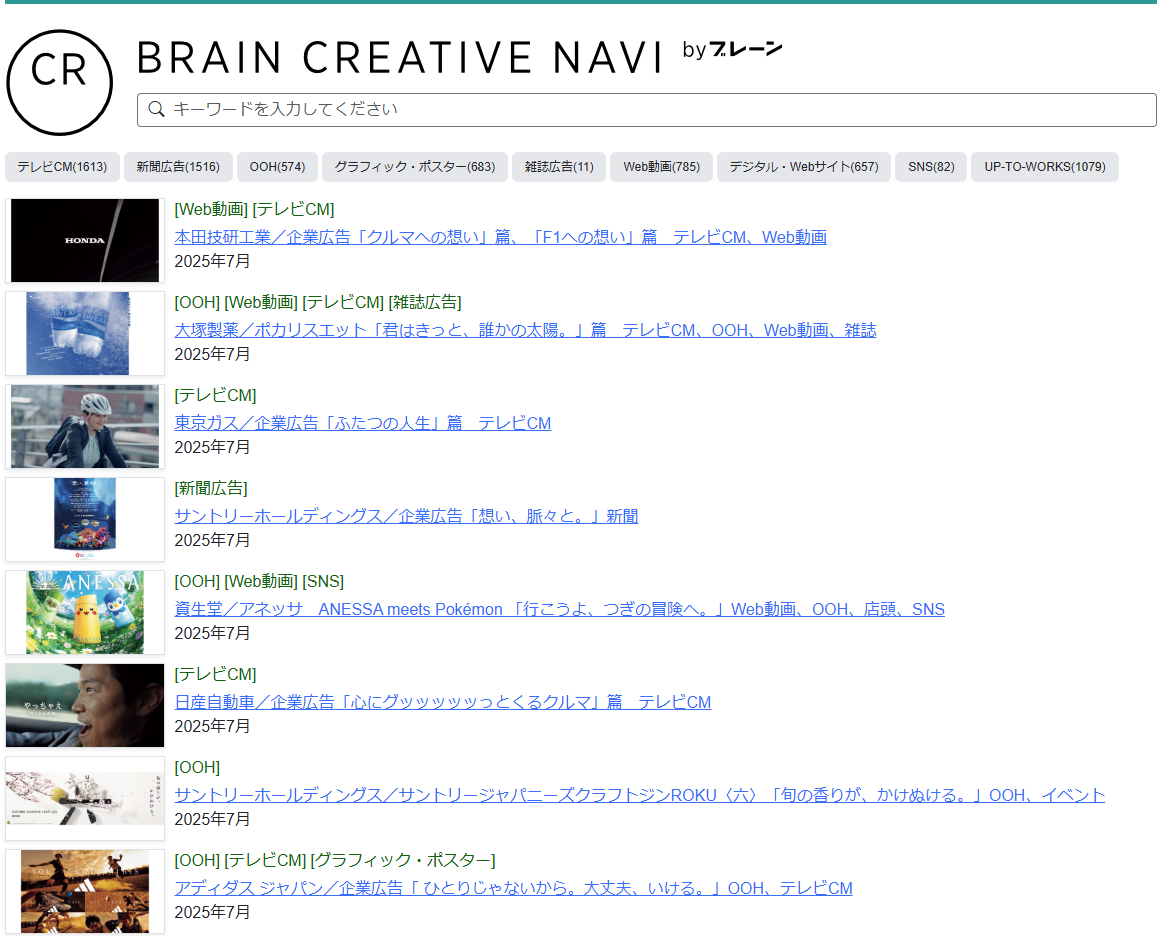This screenshot has height=936, width=1161.
Task: Filter by UP-TO-WORKS(1079) tag
Action: click(1045, 167)
